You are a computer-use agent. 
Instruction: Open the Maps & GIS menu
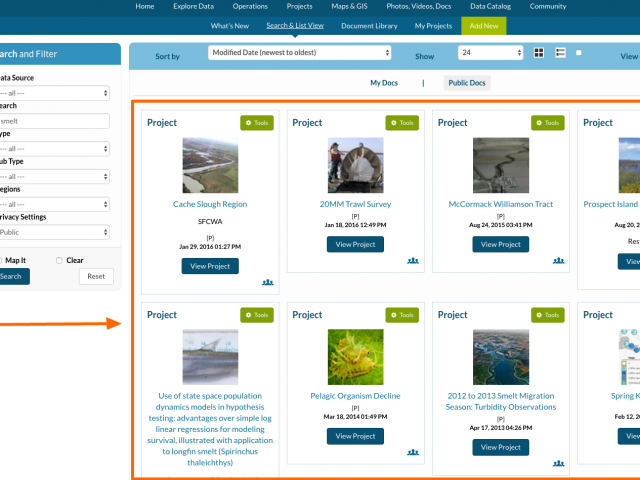(349, 7)
